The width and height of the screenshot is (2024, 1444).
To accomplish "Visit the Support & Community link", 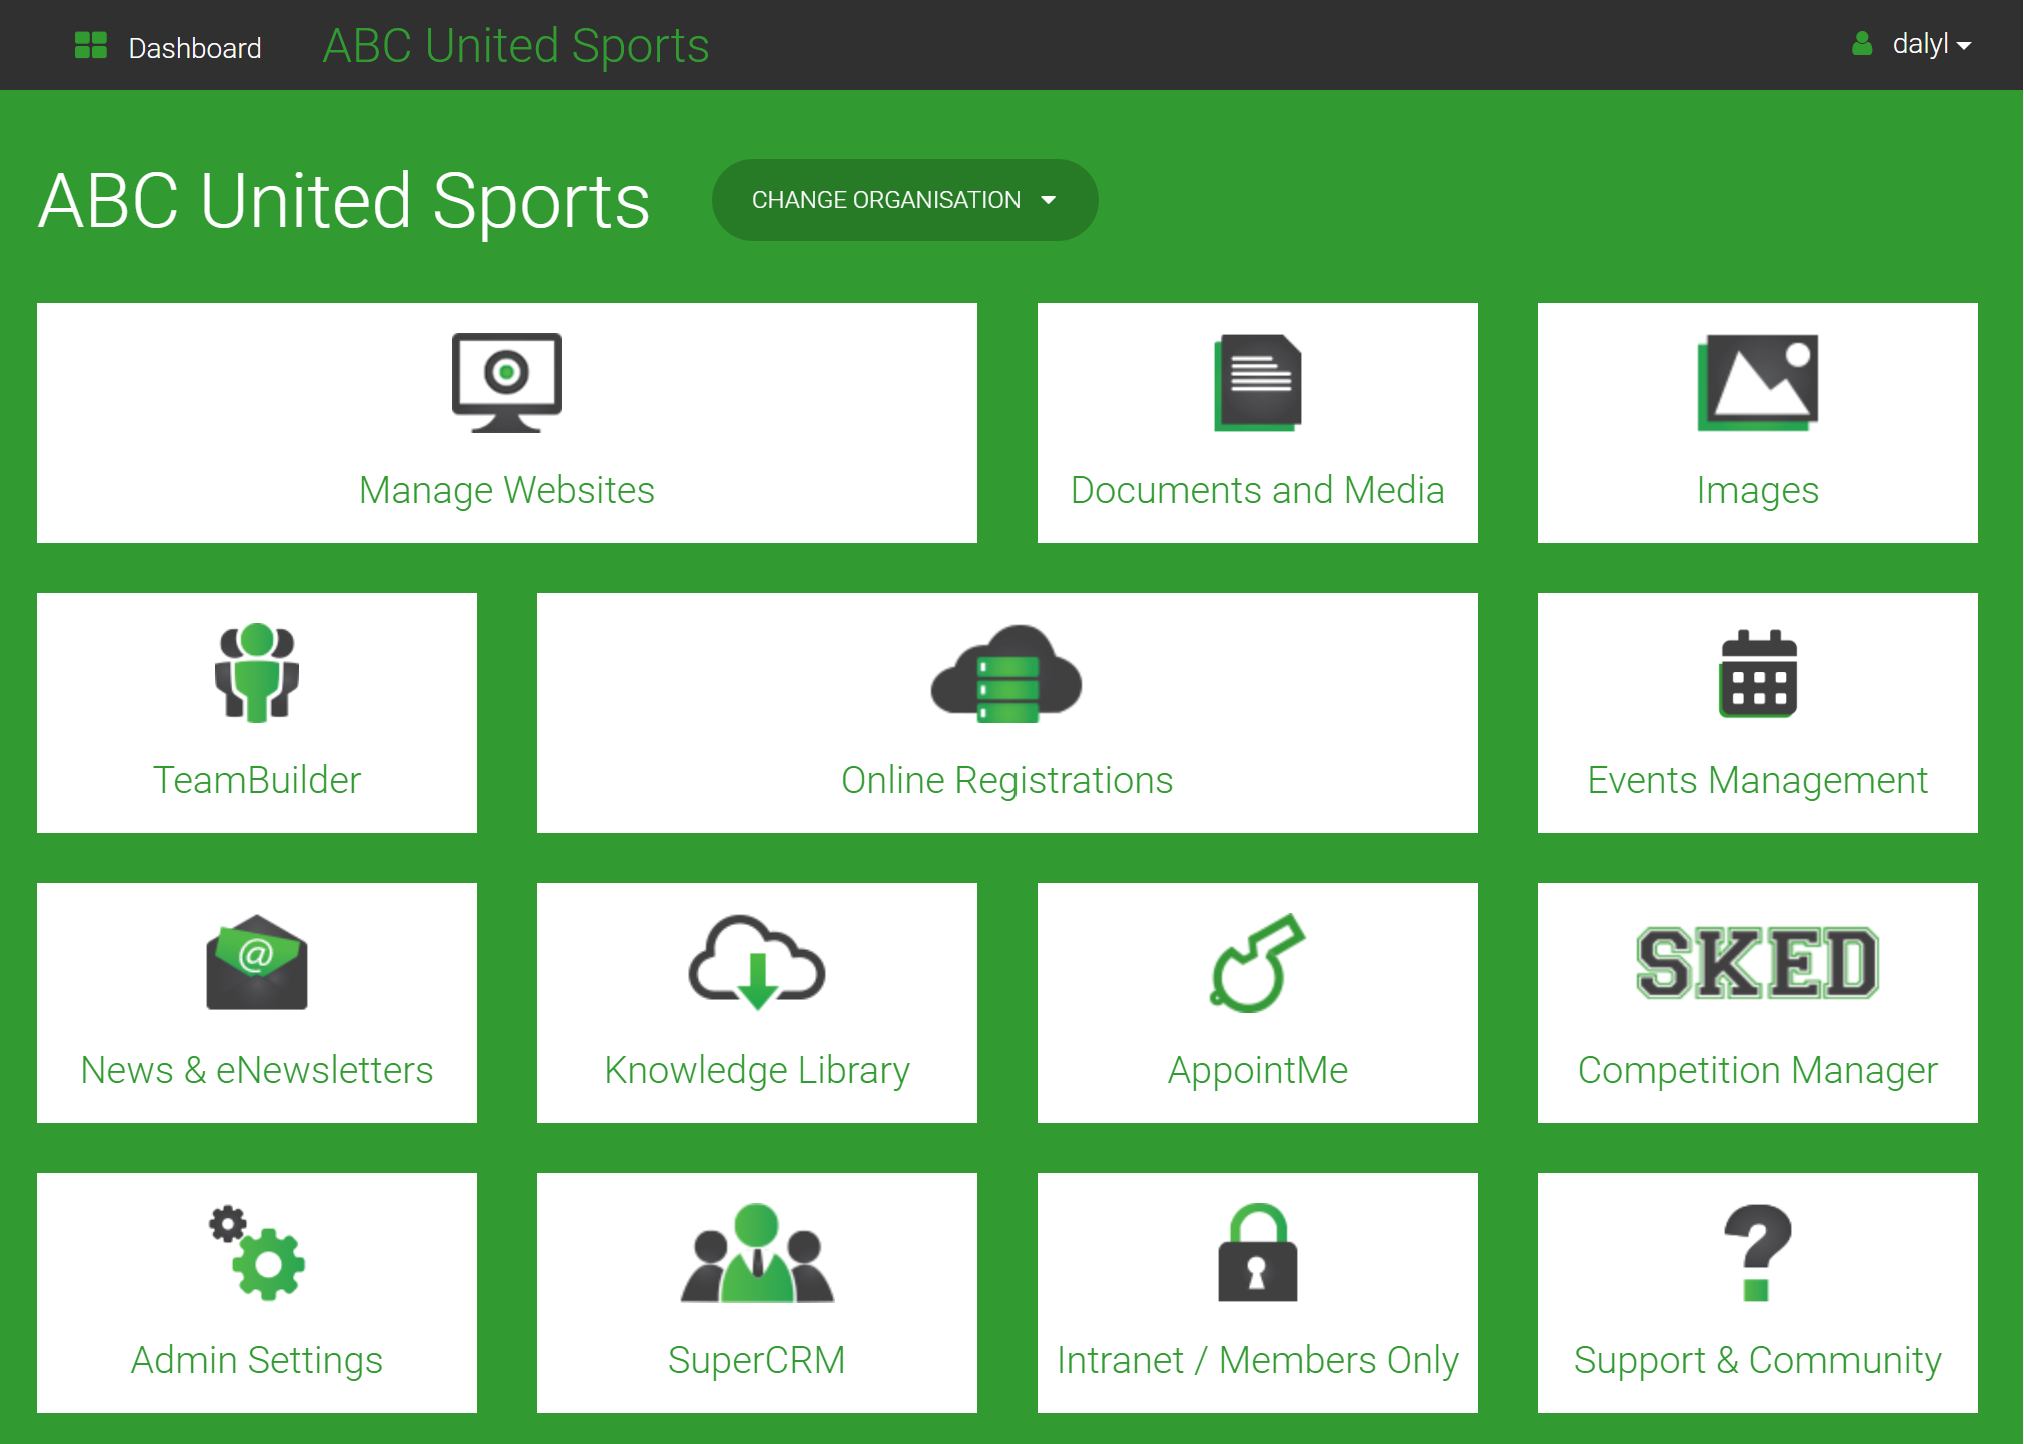I will click(1757, 1360).
